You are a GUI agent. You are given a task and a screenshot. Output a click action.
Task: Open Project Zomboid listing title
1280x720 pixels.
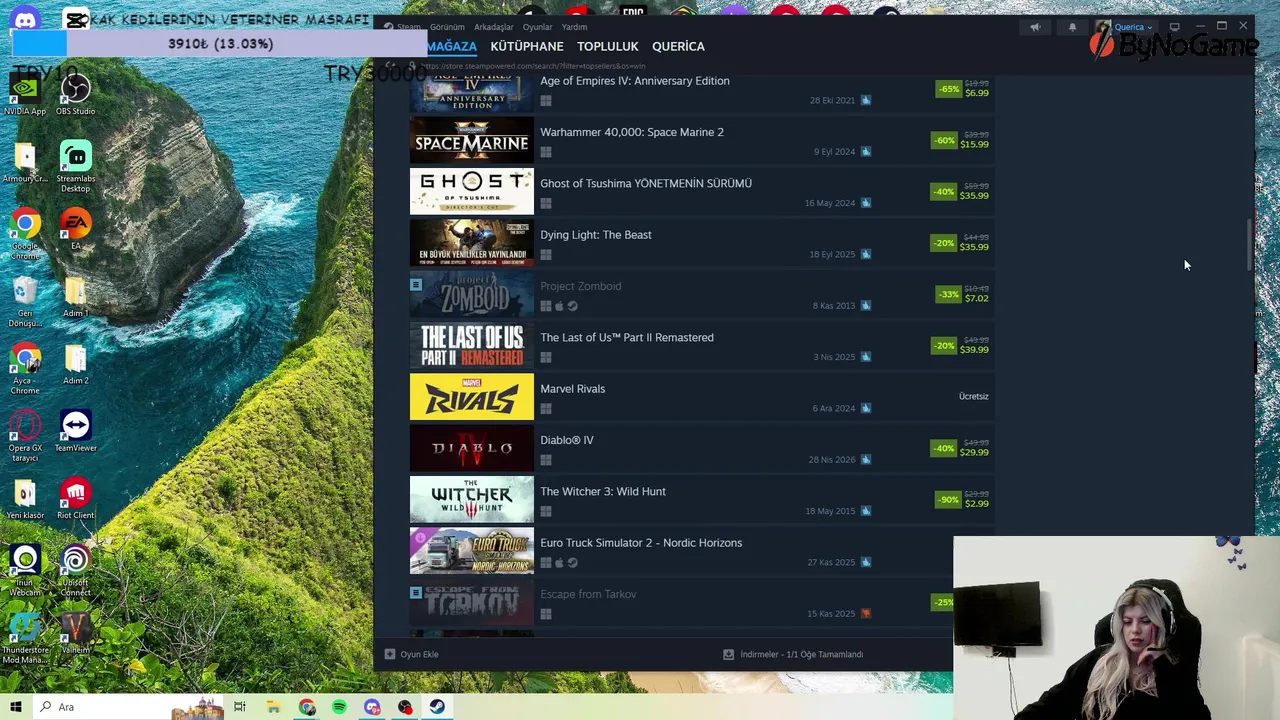[x=580, y=286]
